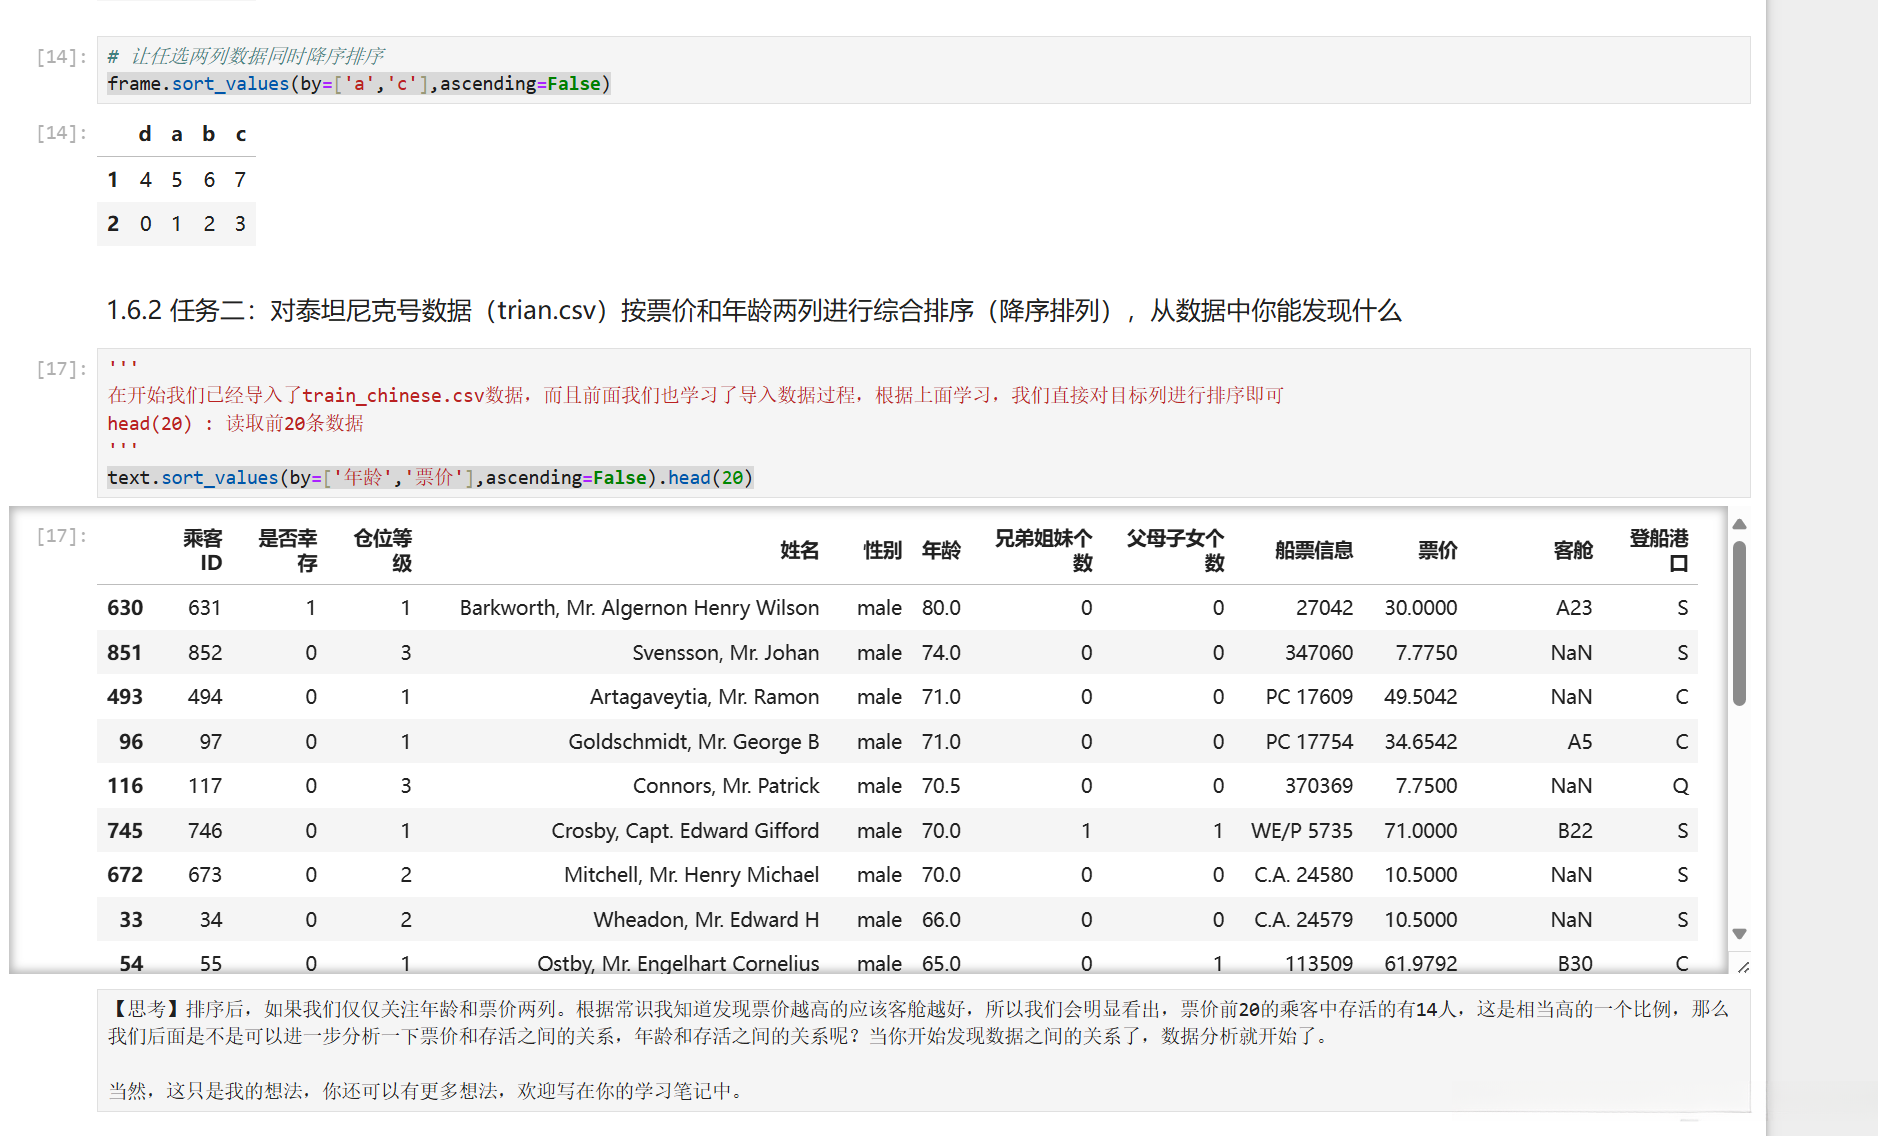Click the comment line in cell 14

pos(246,56)
